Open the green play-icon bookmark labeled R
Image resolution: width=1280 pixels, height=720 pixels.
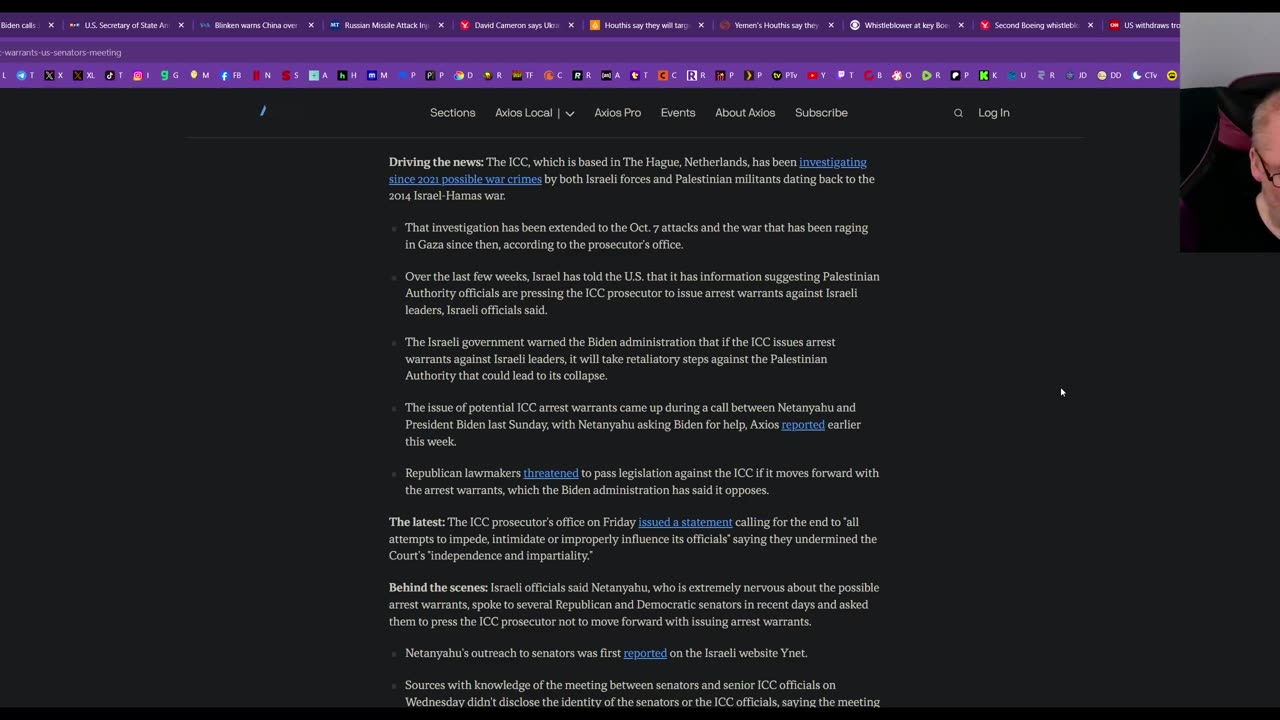[x=931, y=75]
